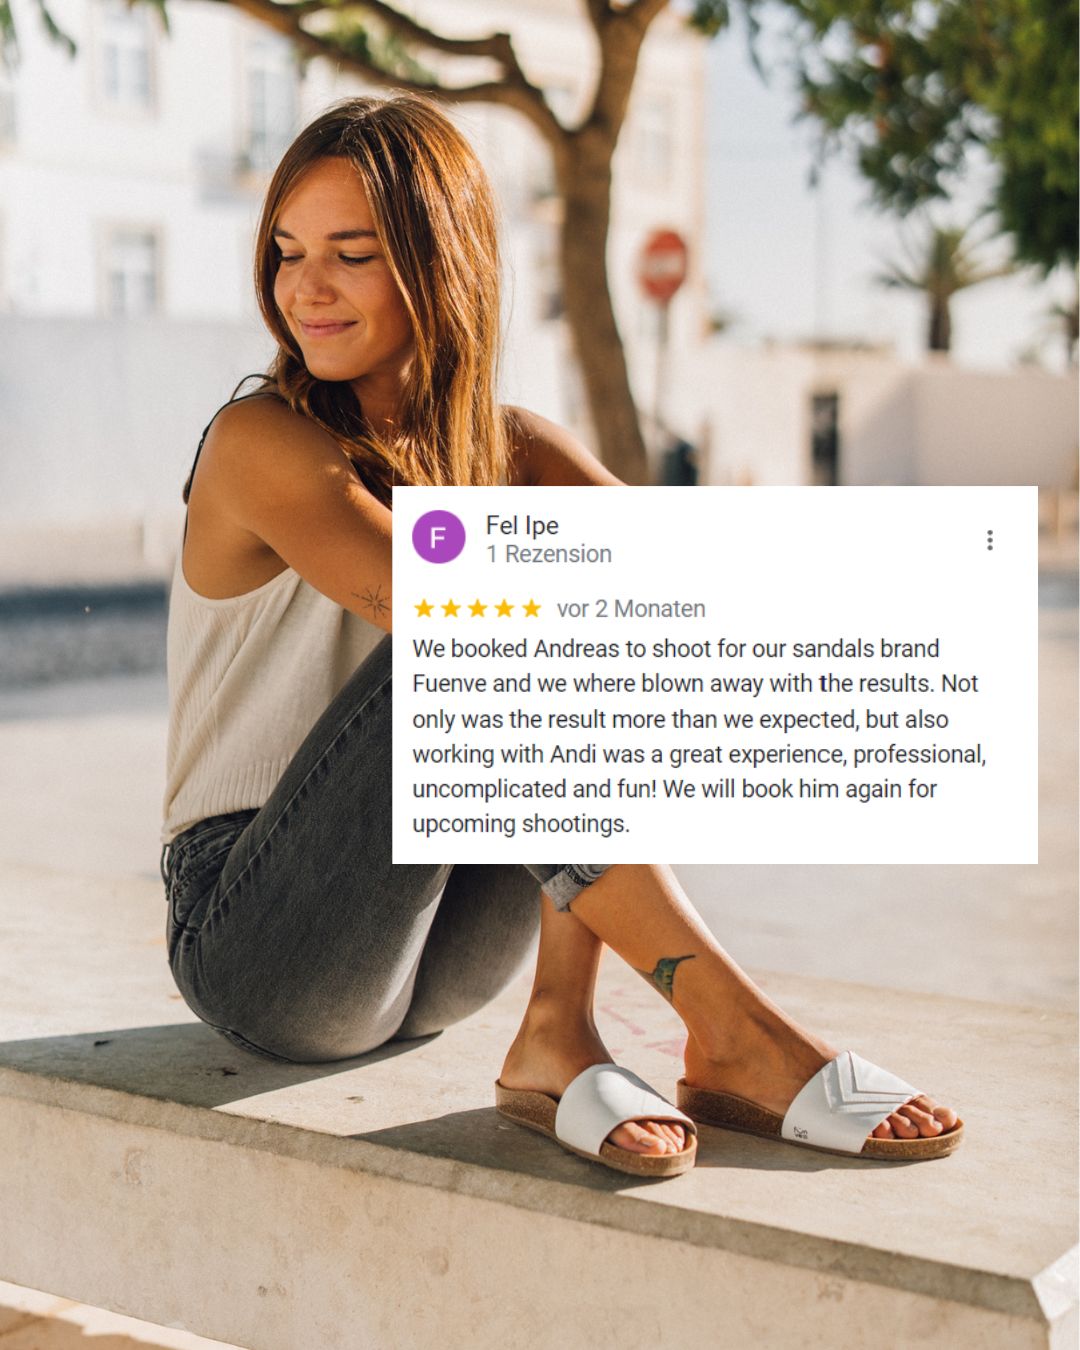Image resolution: width=1080 pixels, height=1350 pixels.
Task: Click the palm tree in the background
Action: point(938,285)
